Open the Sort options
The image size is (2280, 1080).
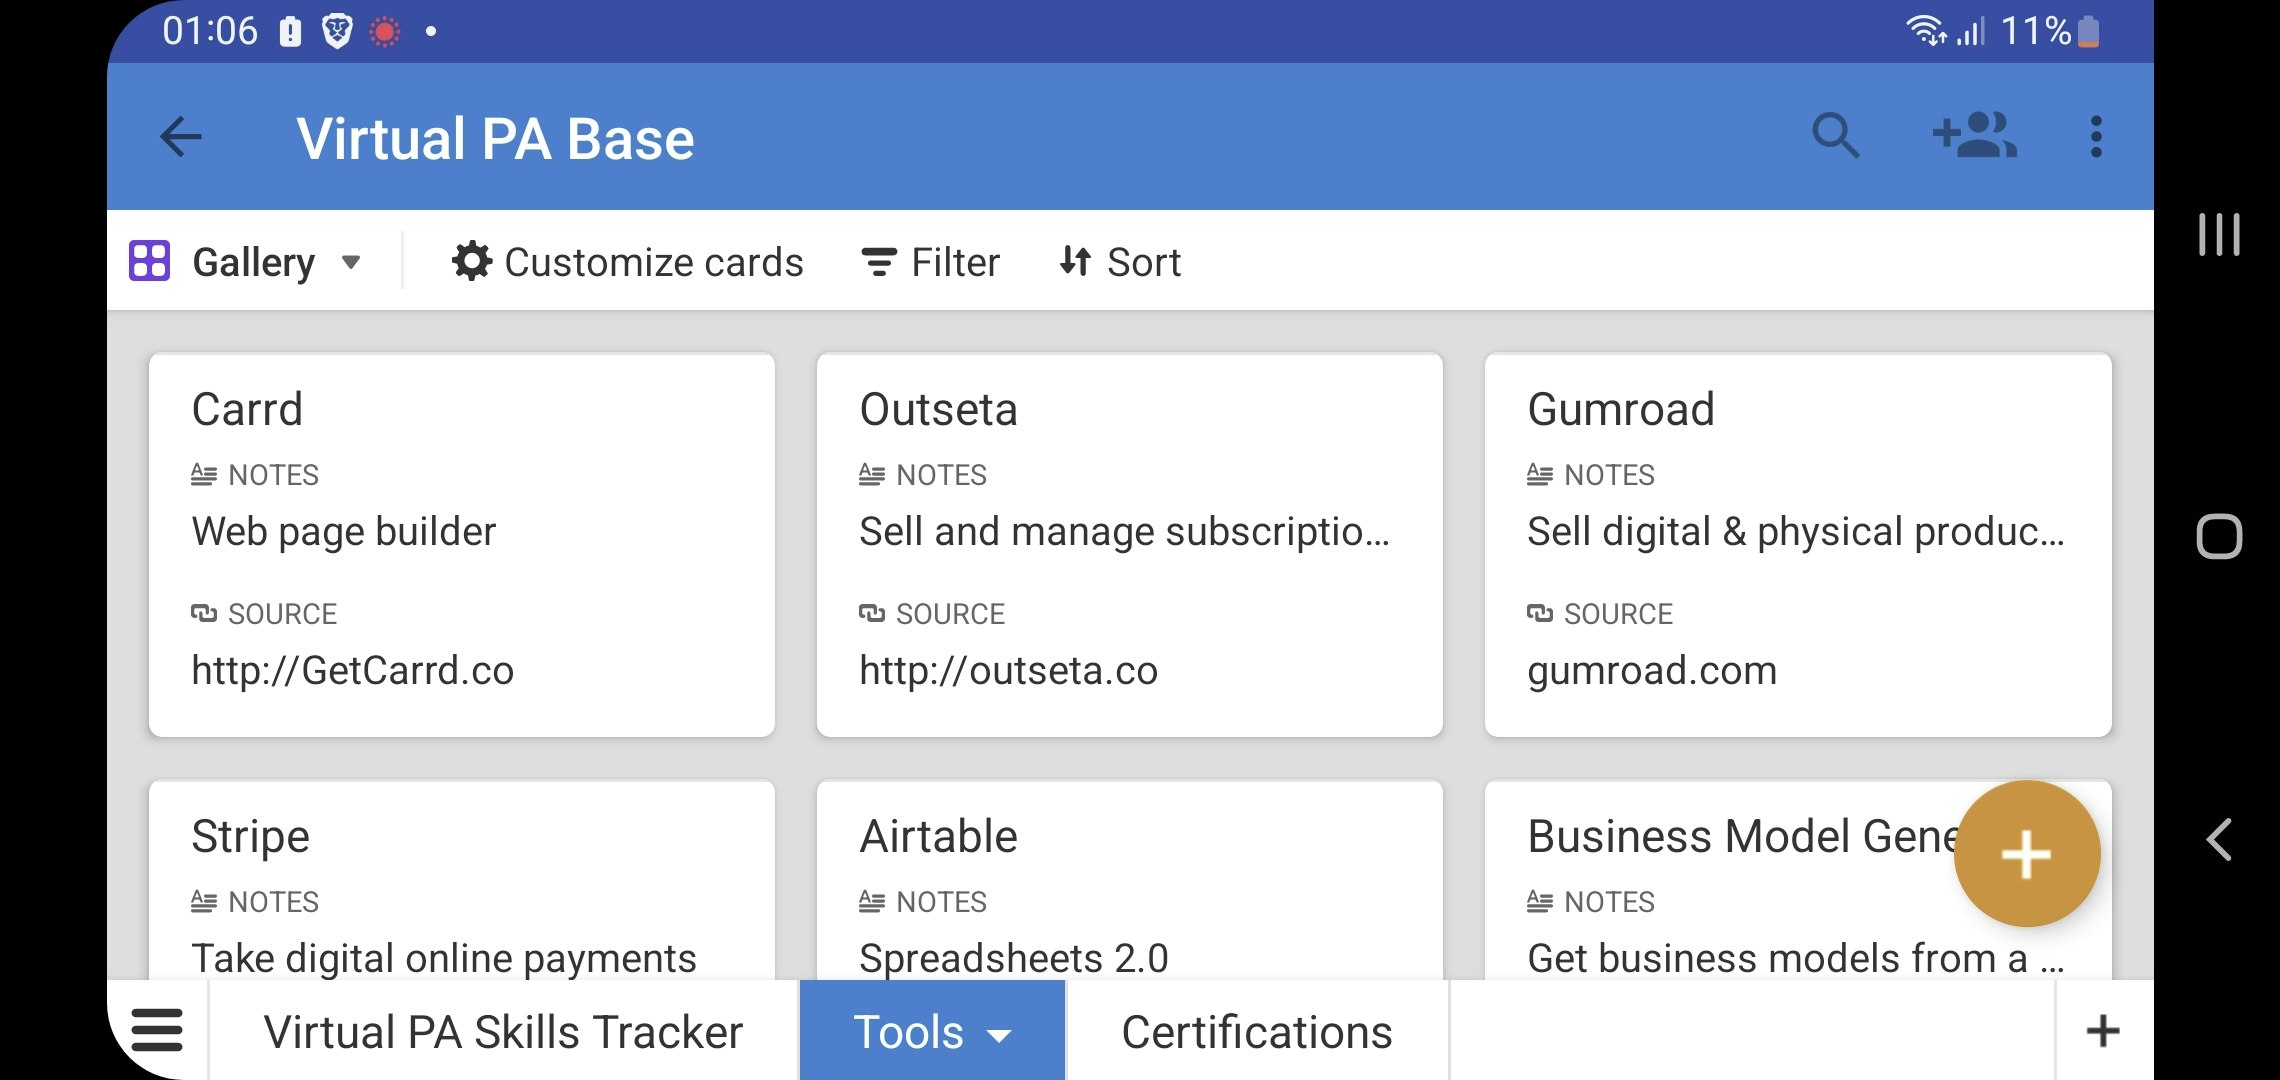pos(1120,262)
